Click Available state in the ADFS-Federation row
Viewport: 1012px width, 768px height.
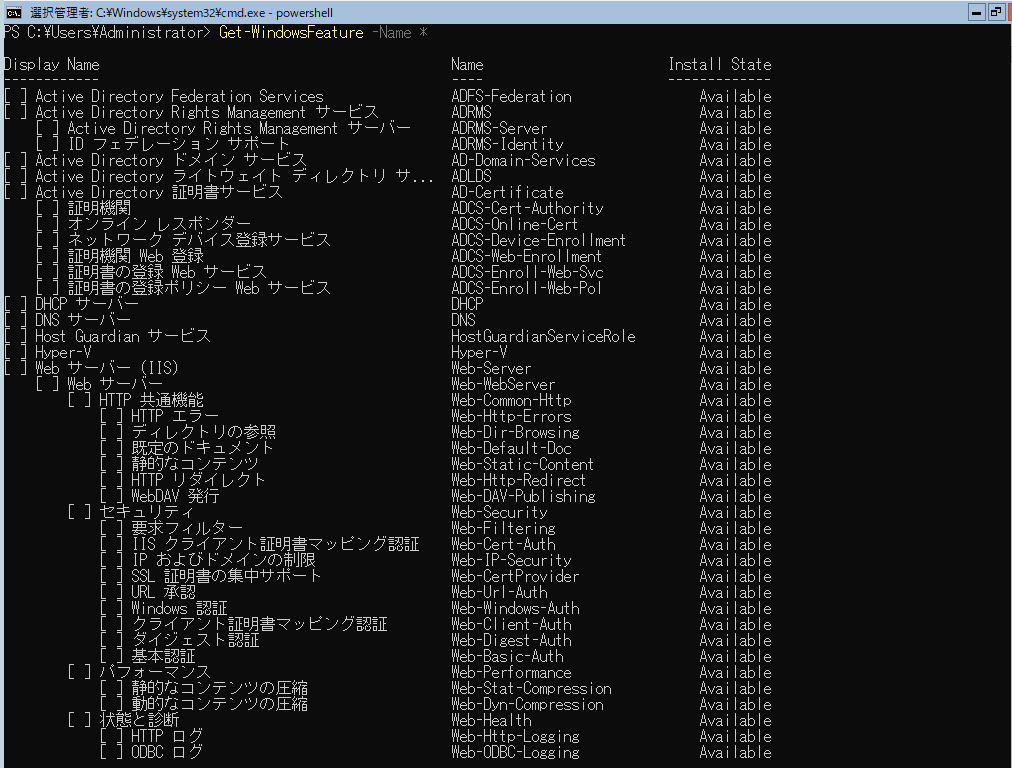point(736,97)
